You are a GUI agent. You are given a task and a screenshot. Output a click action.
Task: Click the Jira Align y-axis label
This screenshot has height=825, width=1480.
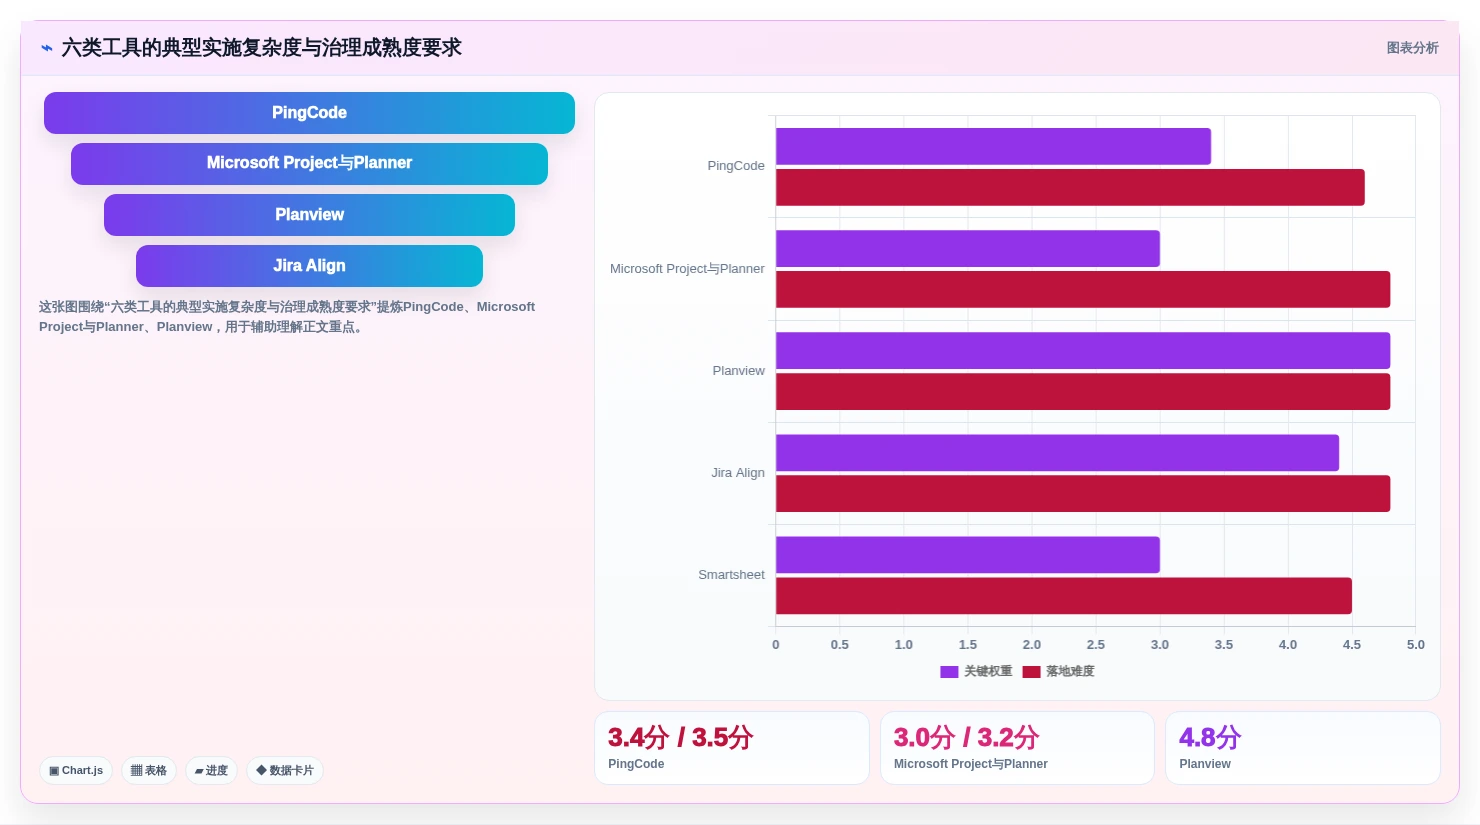(x=738, y=473)
